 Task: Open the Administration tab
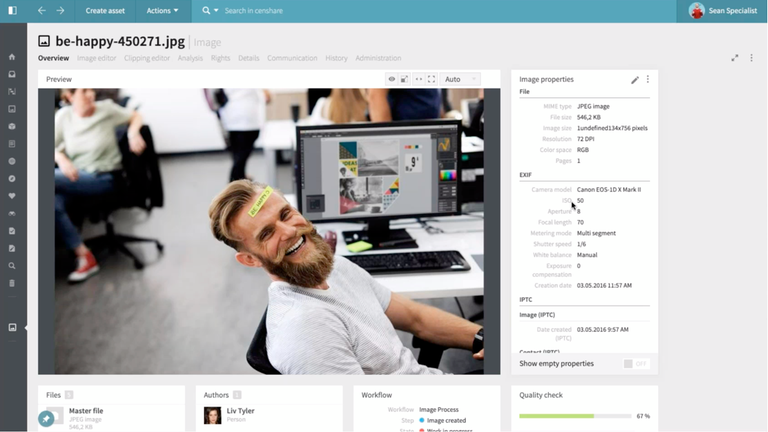(378, 58)
